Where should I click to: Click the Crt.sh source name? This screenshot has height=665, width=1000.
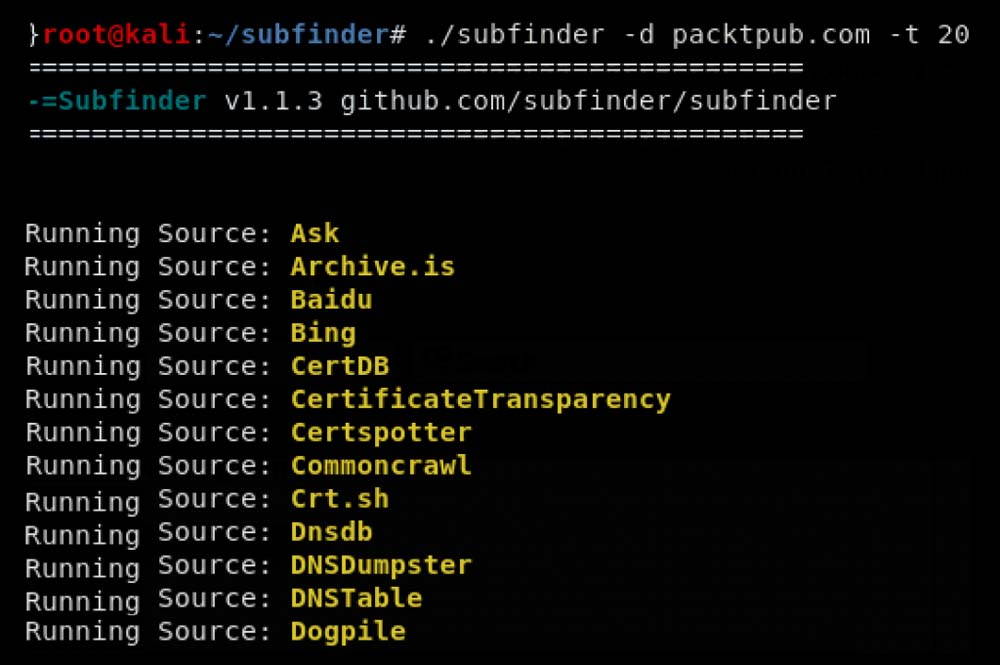(x=339, y=499)
